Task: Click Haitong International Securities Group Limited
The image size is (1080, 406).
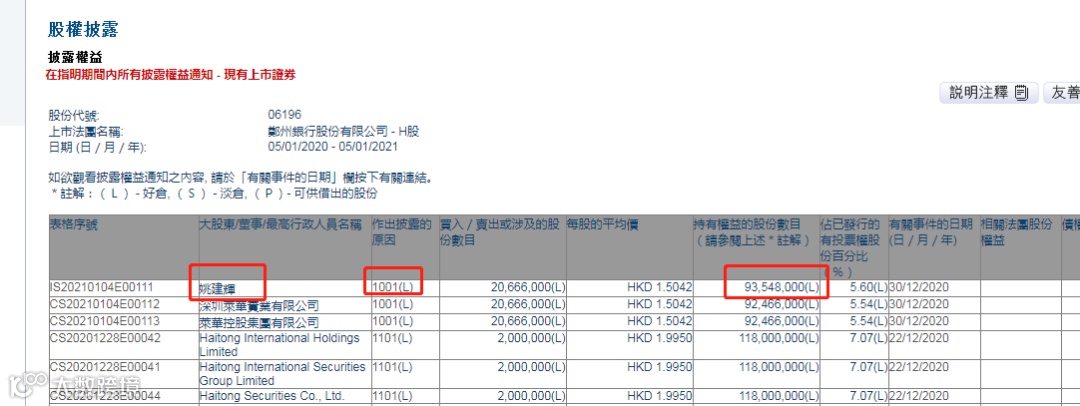Action: coord(282,374)
